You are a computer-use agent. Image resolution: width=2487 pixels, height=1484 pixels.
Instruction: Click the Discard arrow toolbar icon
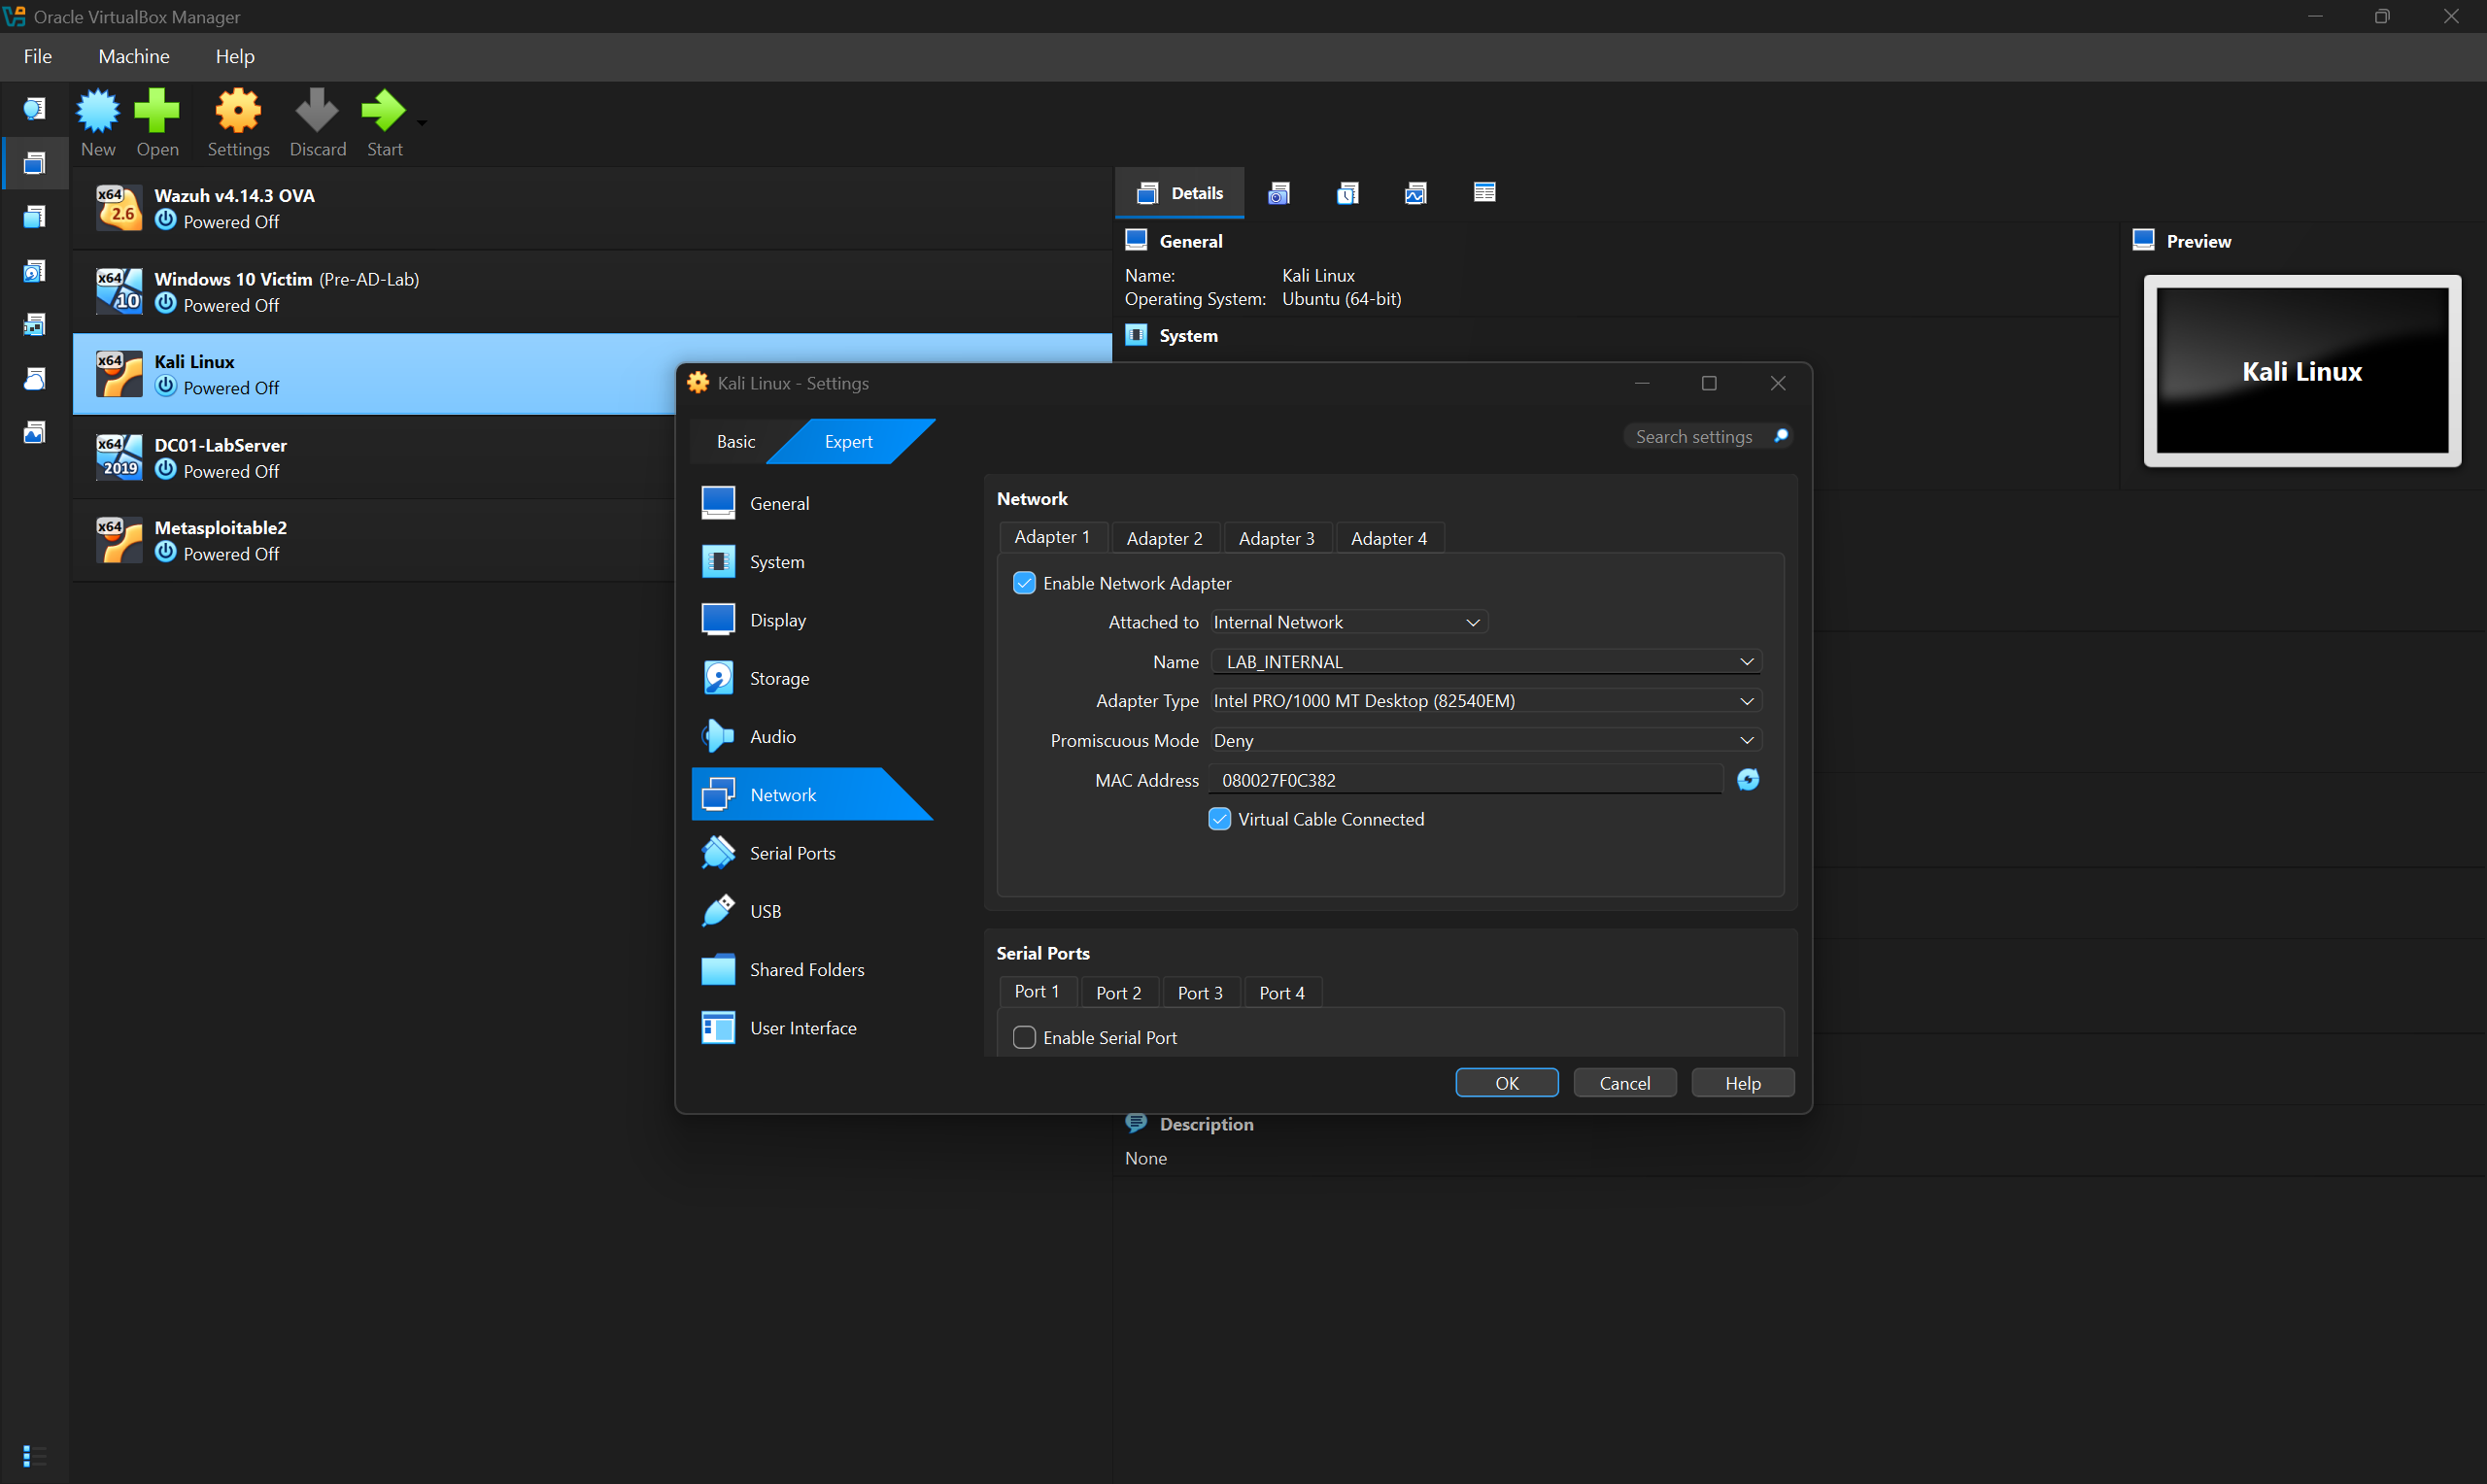[317, 111]
